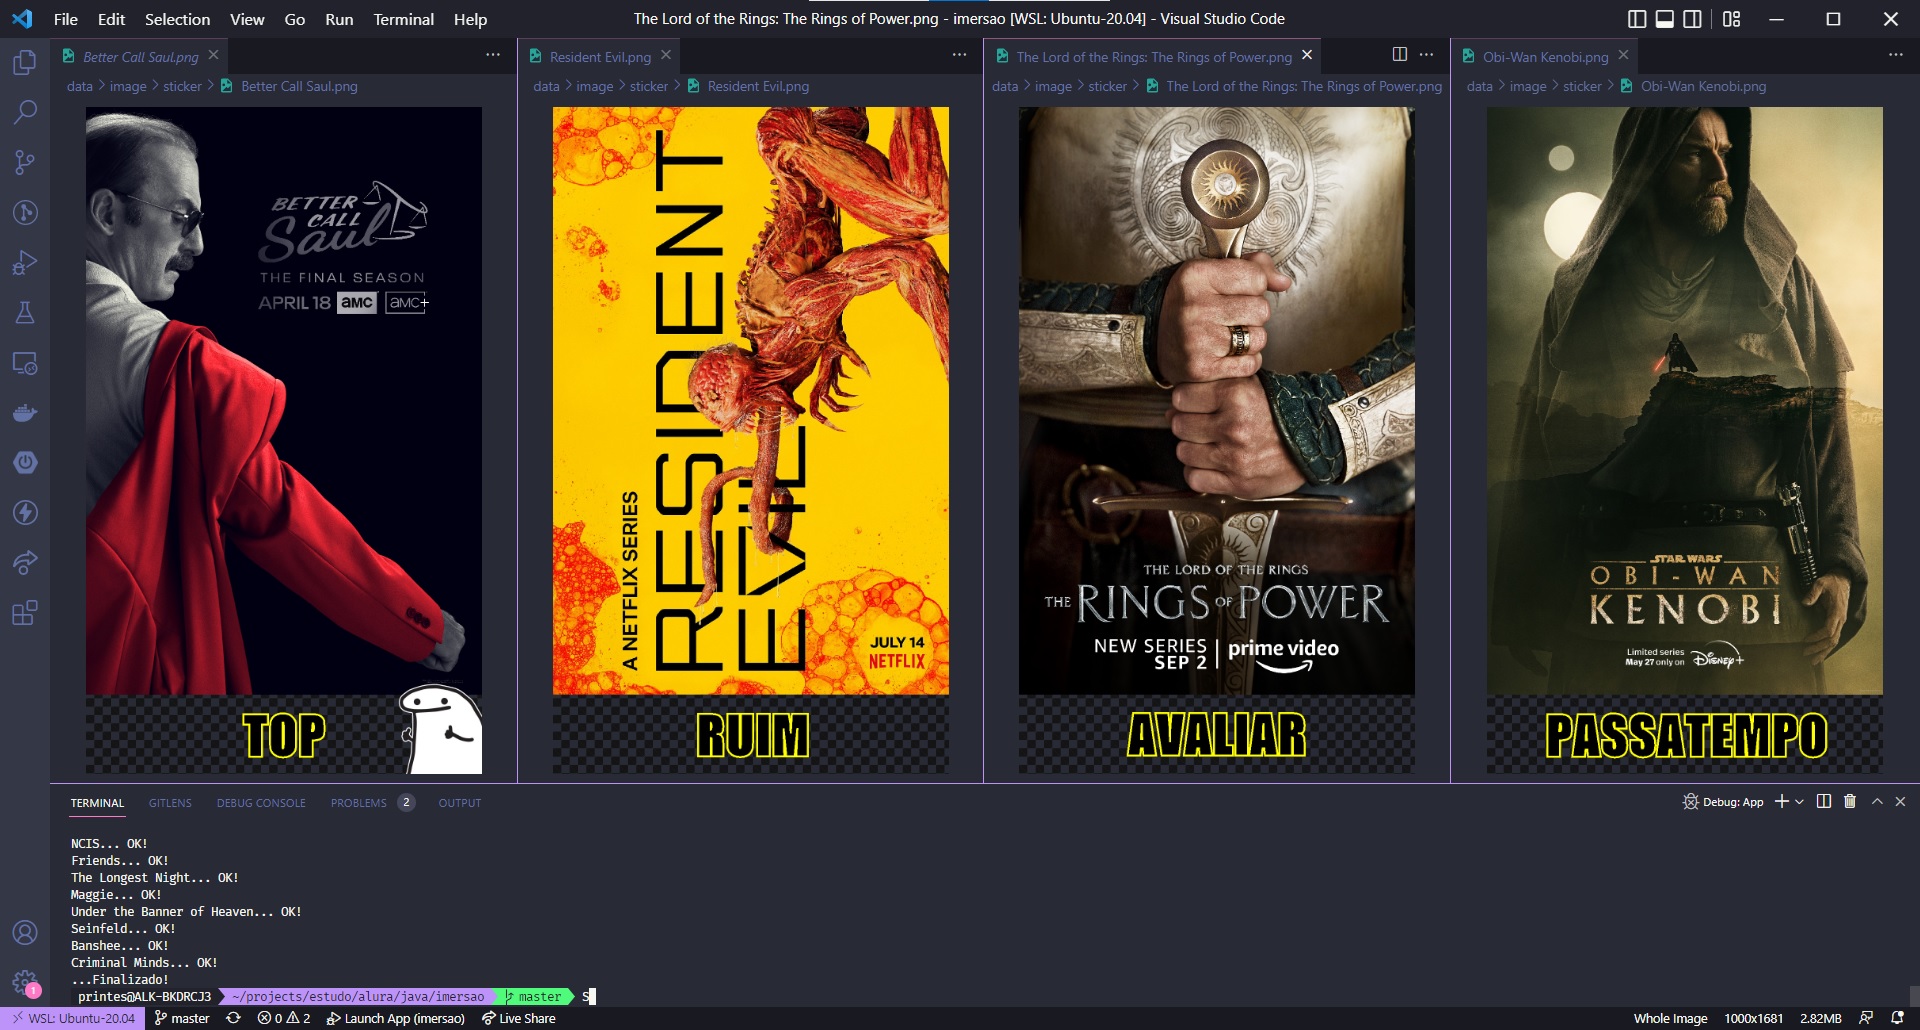The height and width of the screenshot is (1030, 1920).
Task: Switch to the DEBUG CONSOLE panel tab
Action: (x=261, y=803)
